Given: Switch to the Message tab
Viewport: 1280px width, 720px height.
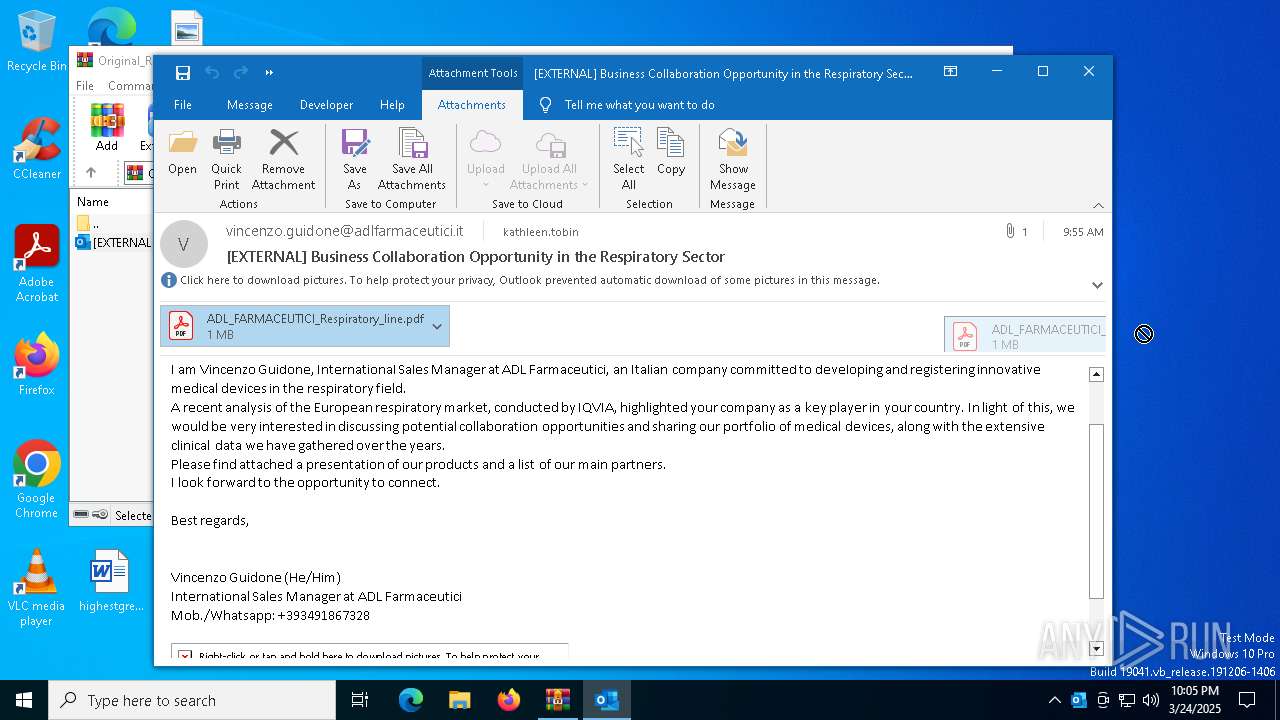Looking at the screenshot, I should coord(250,105).
